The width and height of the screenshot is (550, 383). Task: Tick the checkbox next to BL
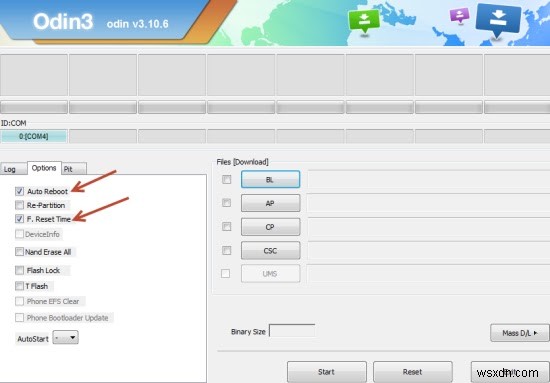tap(227, 180)
